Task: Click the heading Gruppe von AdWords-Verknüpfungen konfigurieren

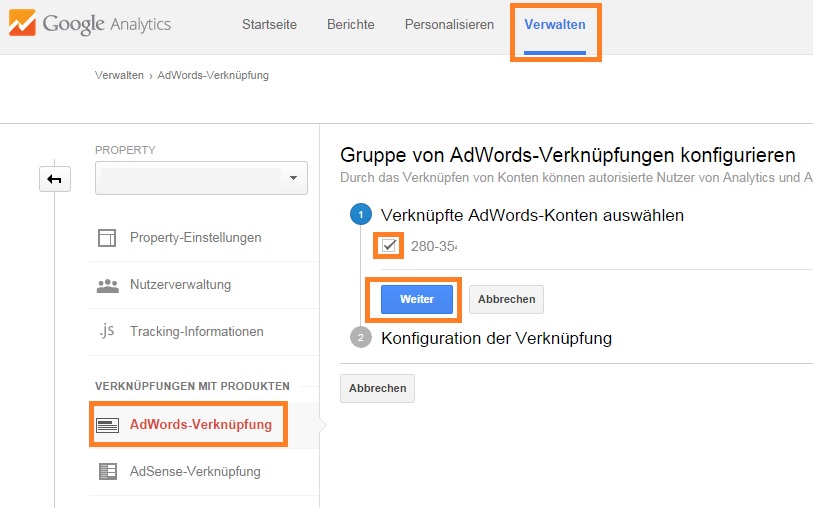Action: (x=568, y=155)
